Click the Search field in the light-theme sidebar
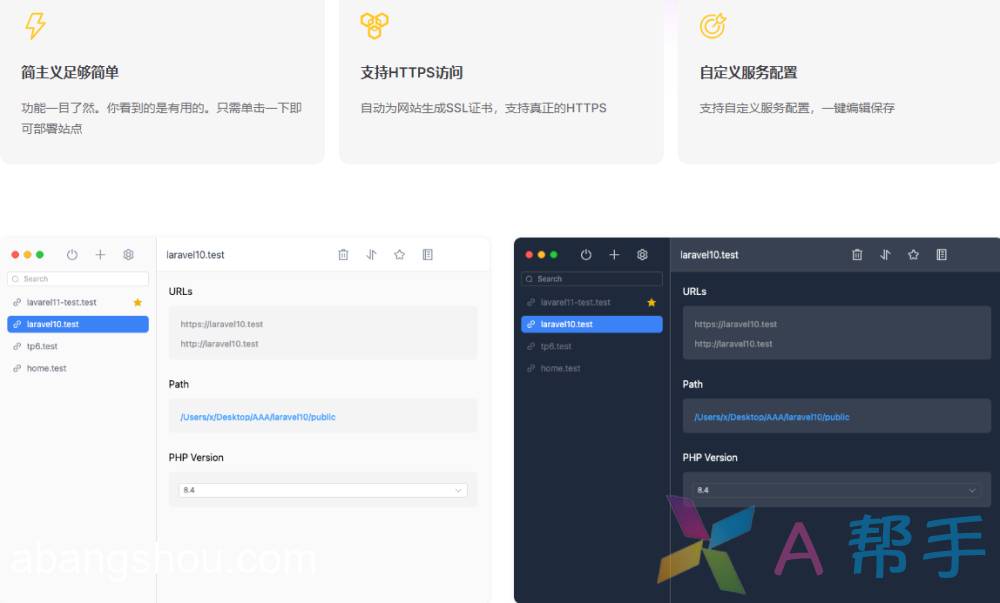1000x603 pixels. coord(78,279)
